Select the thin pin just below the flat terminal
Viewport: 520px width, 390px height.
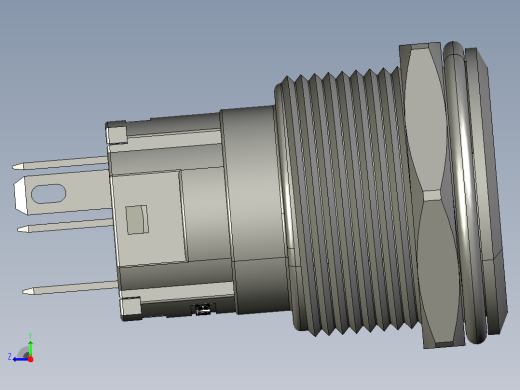pos(65,225)
